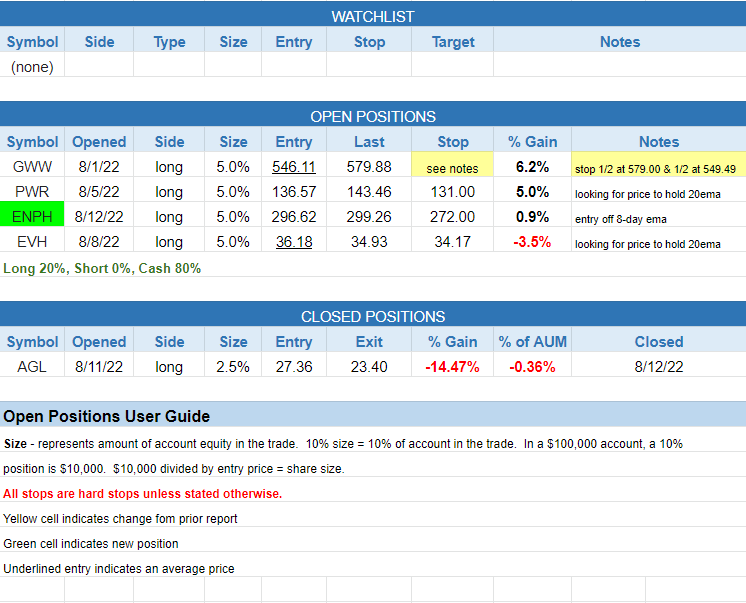Click underlined EVH entry price 36.18
Screen dimensions: 746x603
[294, 241]
